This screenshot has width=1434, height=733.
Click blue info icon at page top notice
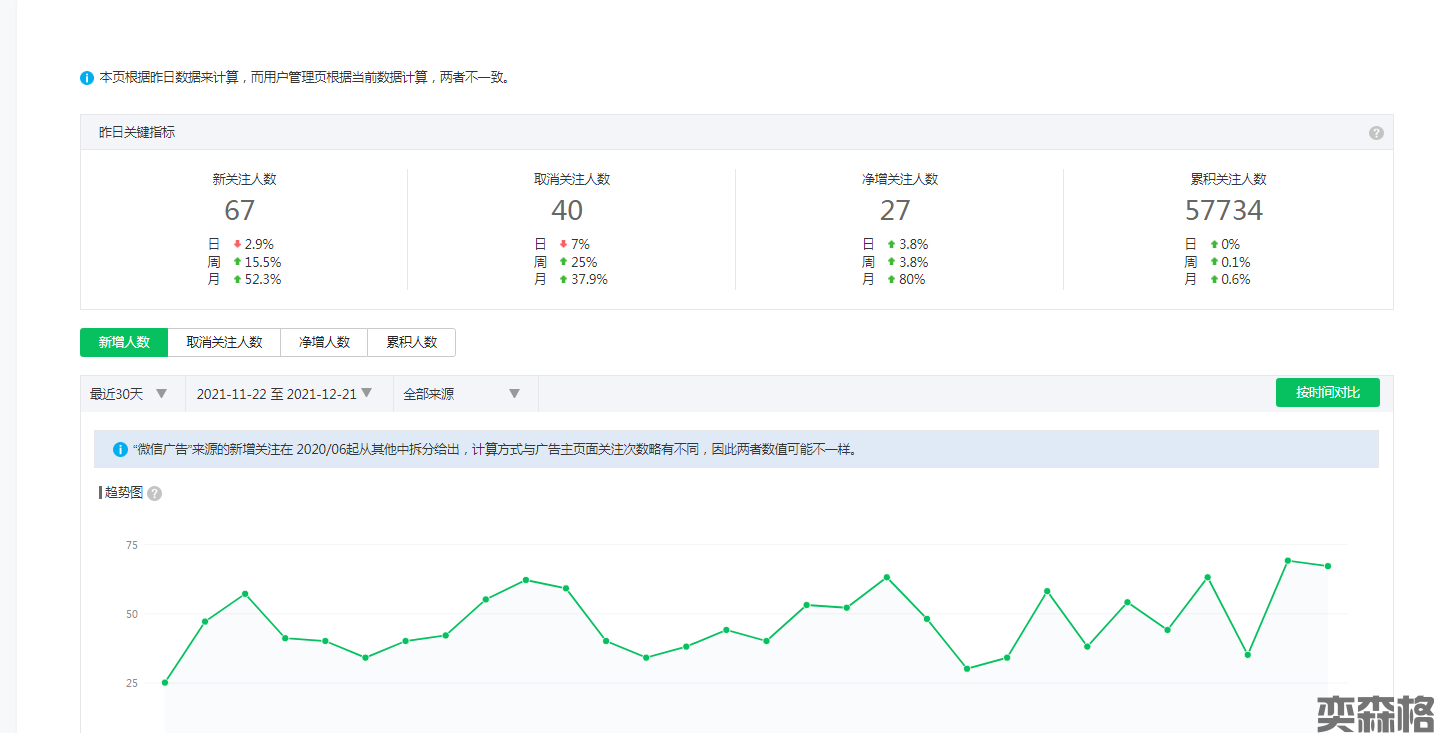pyautogui.click(x=87, y=78)
